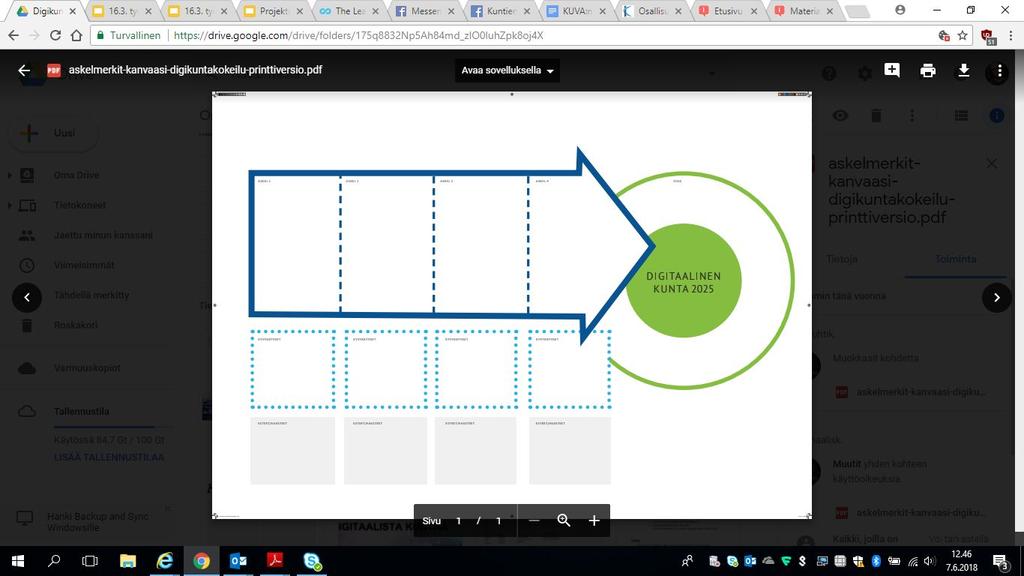Open the Chrome taskbar icon
Image resolution: width=1024 pixels, height=576 pixels.
coord(201,561)
